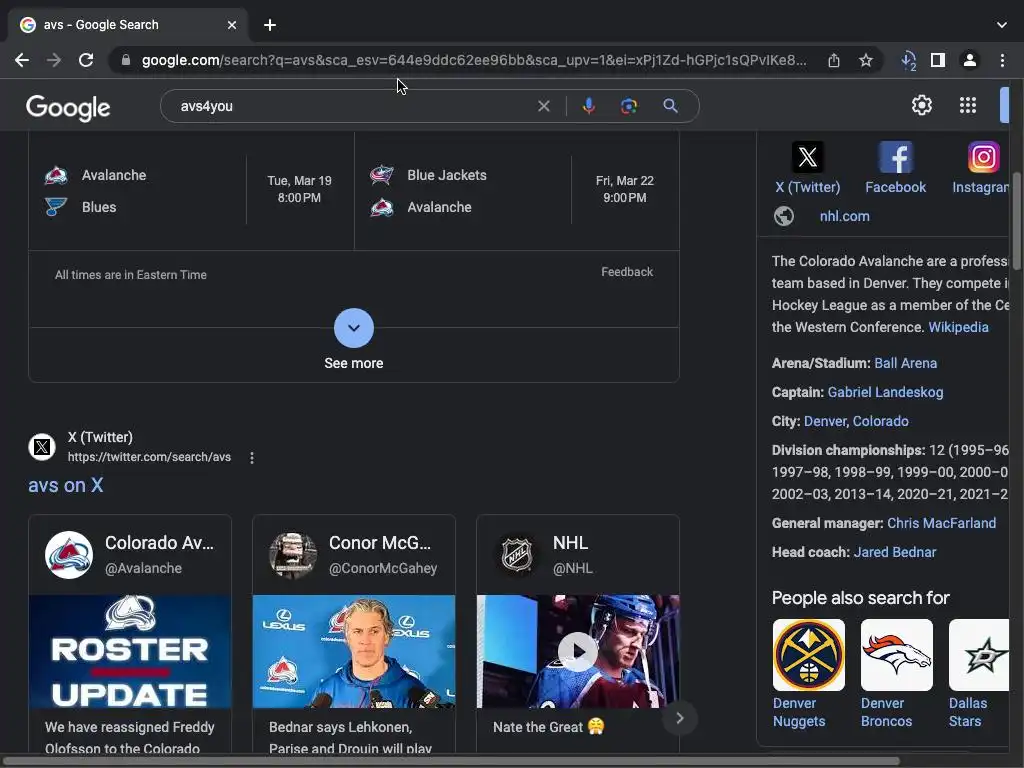Open the Denver, Colorado link

coord(856,421)
